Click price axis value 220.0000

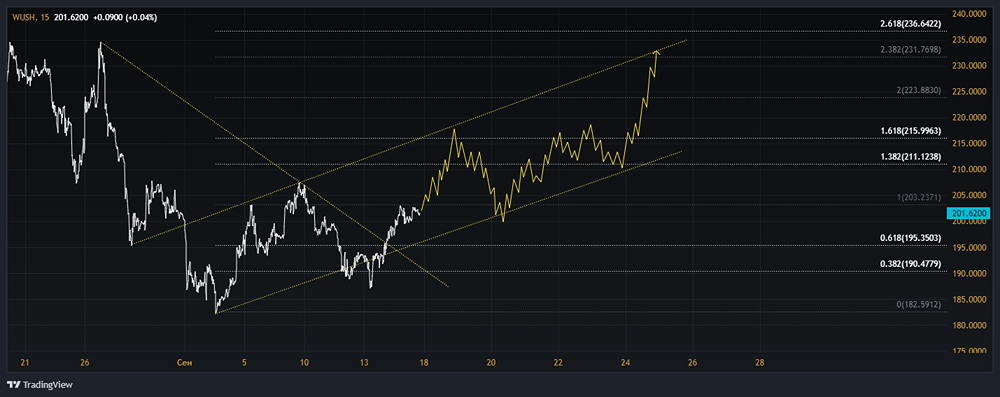pyautogui.click(x=970, y=117)
